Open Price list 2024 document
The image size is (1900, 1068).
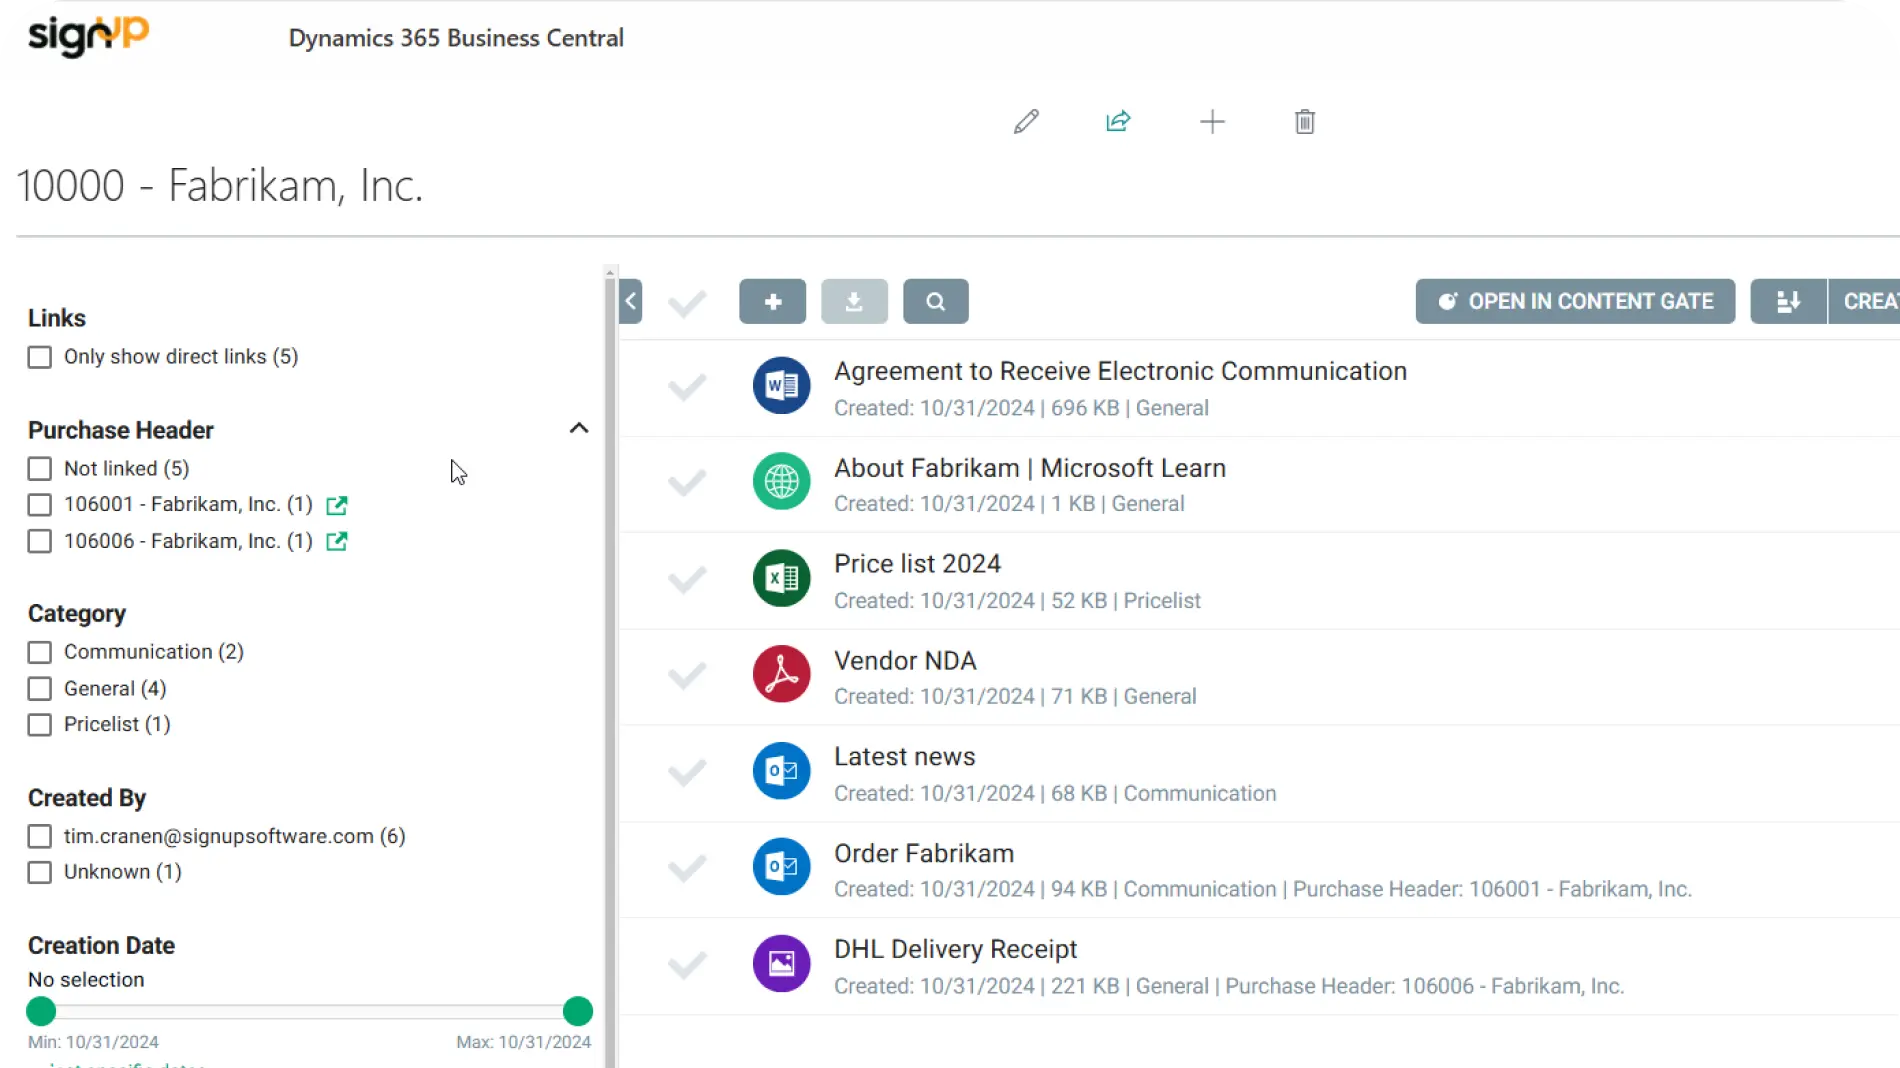click(x=917, y=564)
